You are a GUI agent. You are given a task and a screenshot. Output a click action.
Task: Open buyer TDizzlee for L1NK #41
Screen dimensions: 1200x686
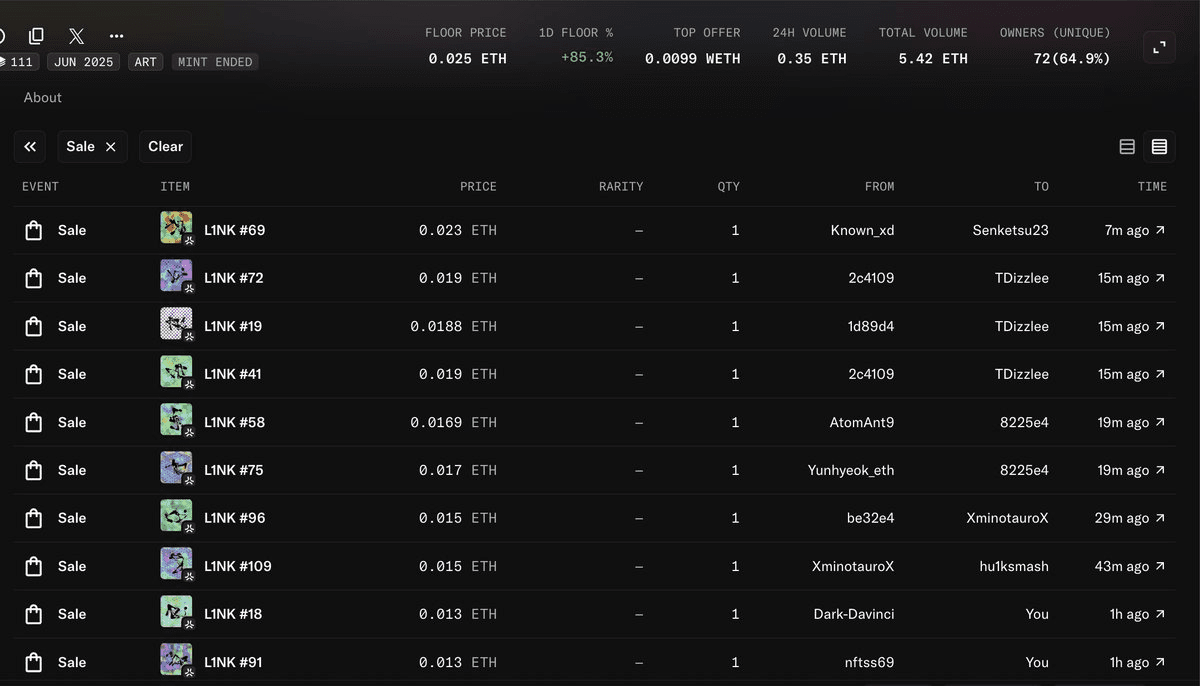coord(1022,374)
